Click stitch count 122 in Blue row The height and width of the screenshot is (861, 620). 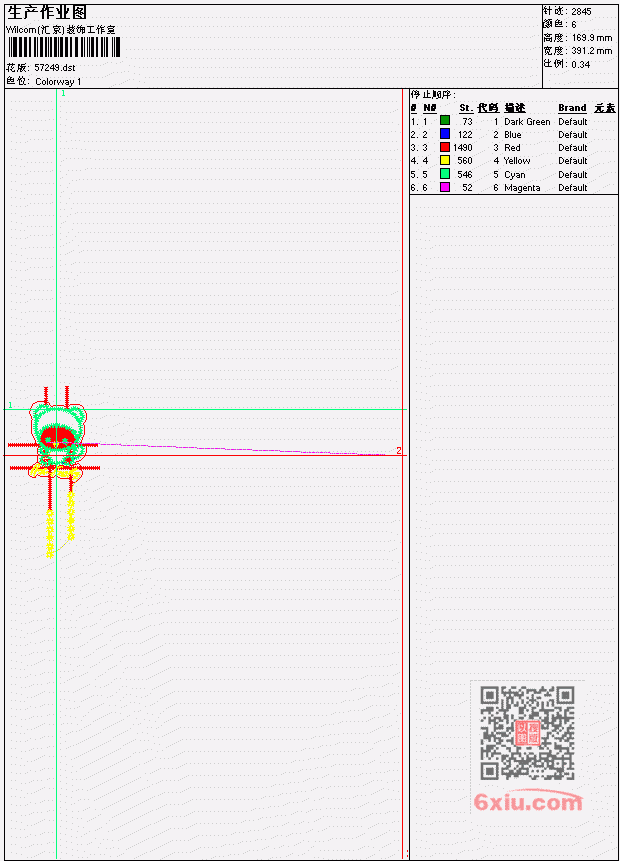pyautogui.click(x=465, y=135)
